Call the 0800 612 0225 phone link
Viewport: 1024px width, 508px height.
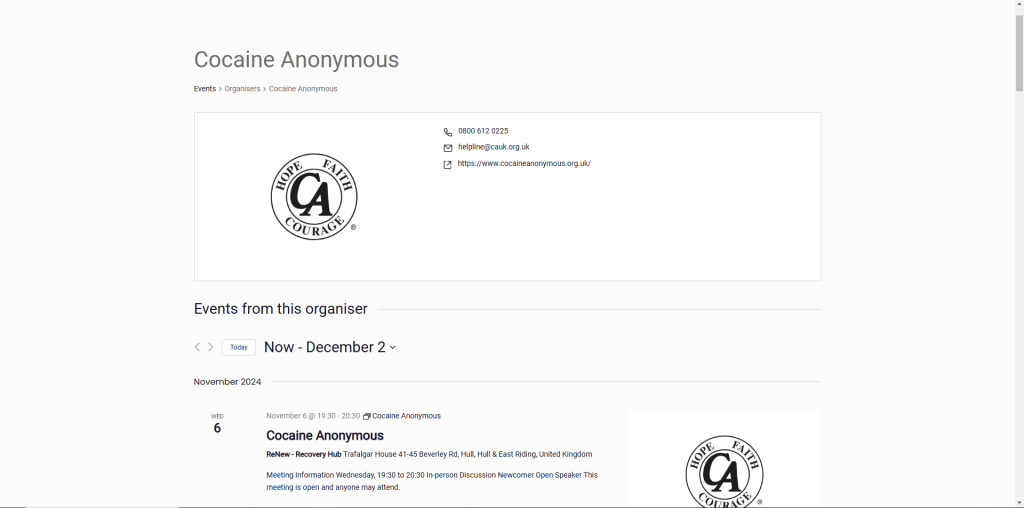[483, 131]
